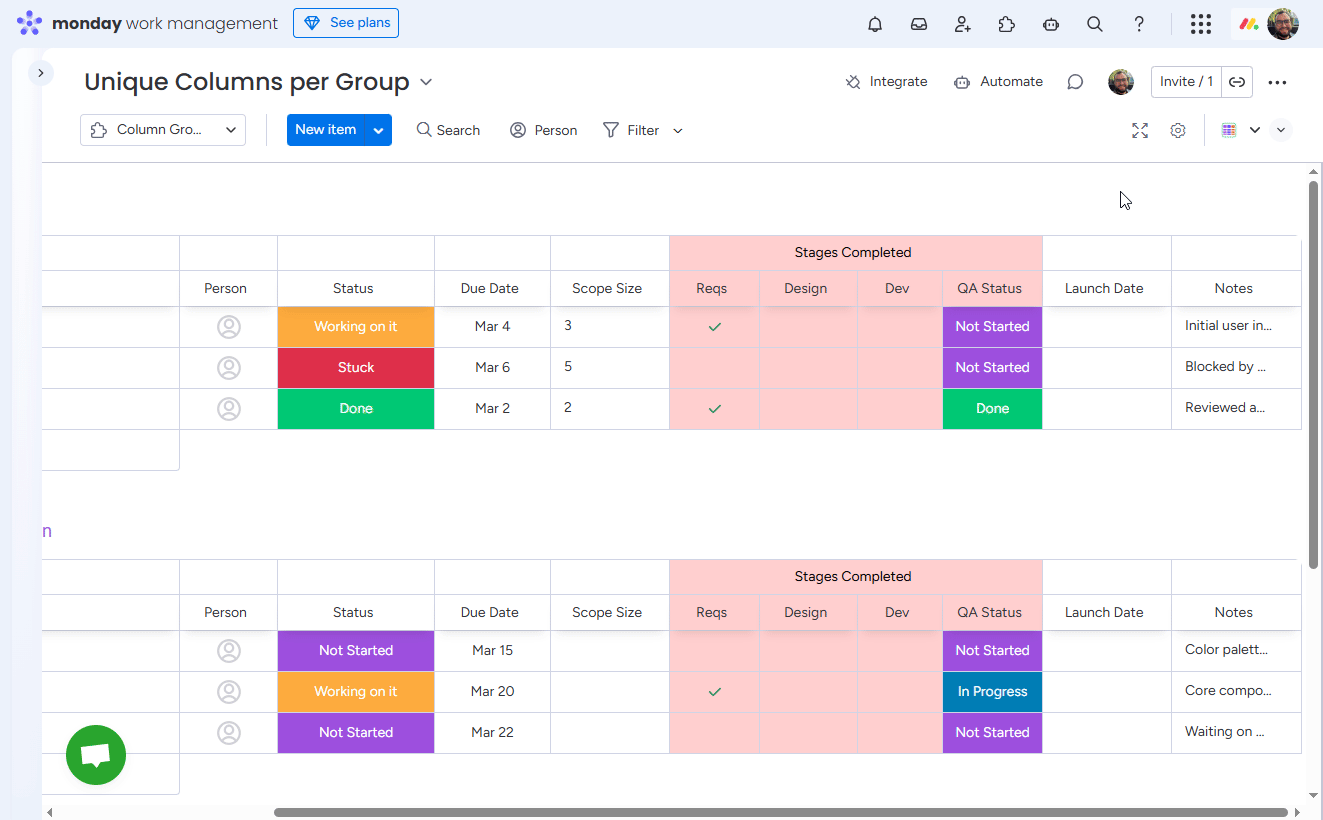Open the Filter menu
The width and height of the screenshot is (1323, 820).
click(x=641, y=130)
